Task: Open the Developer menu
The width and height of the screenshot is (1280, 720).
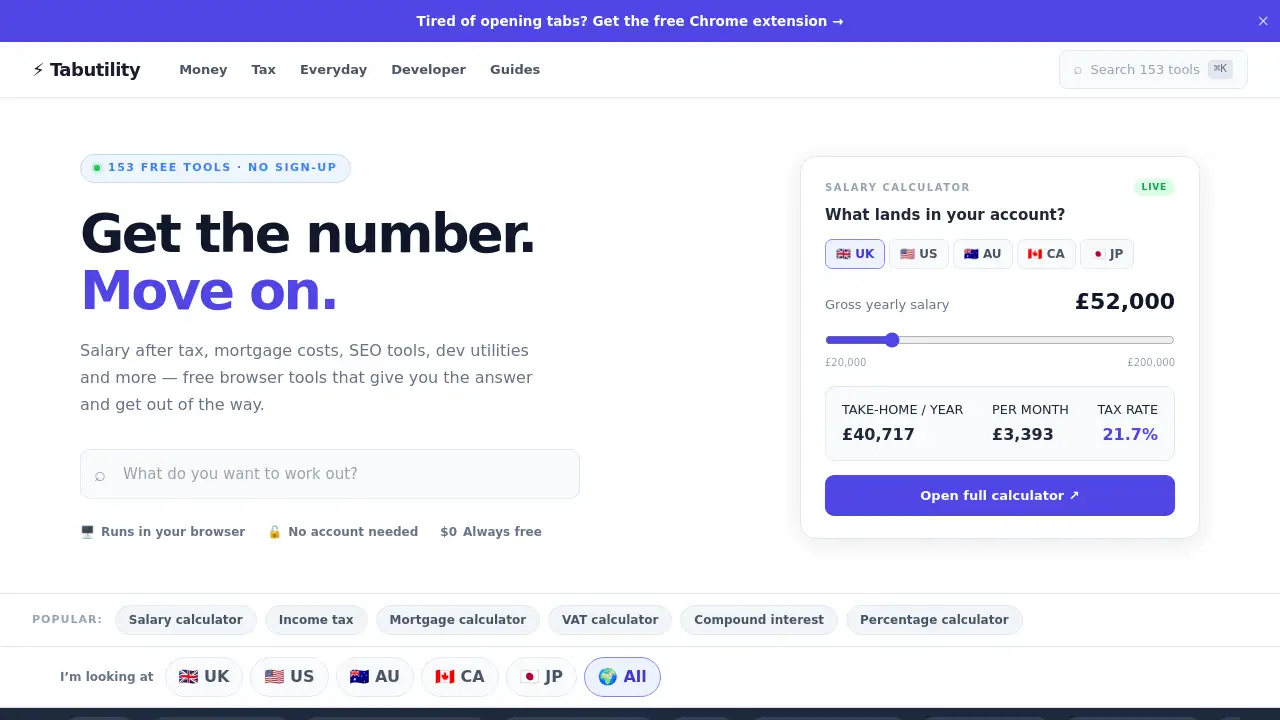Action: [428, 70]
